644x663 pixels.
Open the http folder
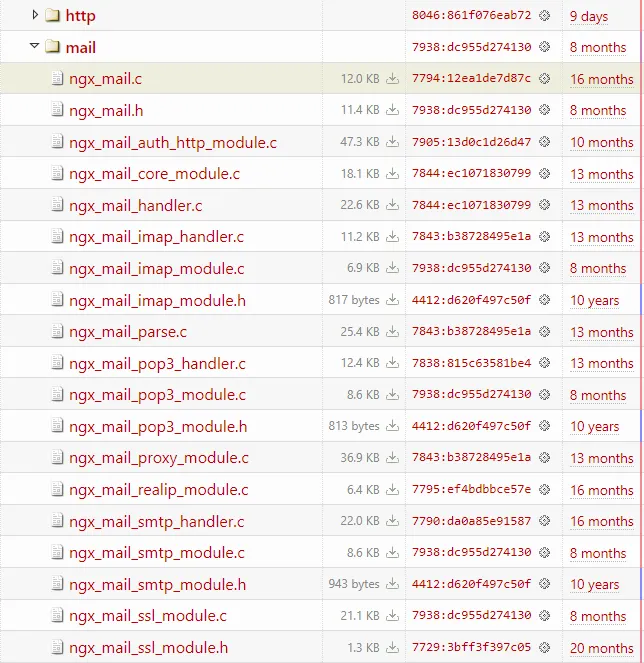point(80,16)
